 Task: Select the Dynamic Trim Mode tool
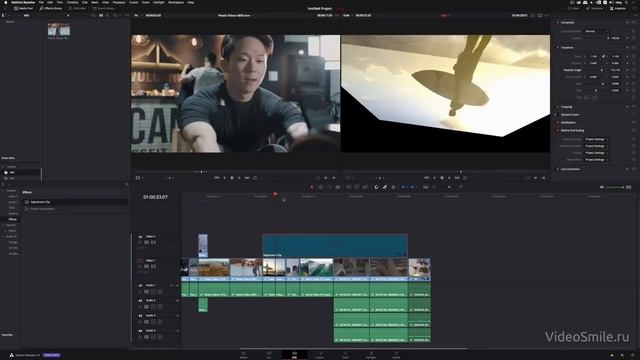tap(329, 187)
